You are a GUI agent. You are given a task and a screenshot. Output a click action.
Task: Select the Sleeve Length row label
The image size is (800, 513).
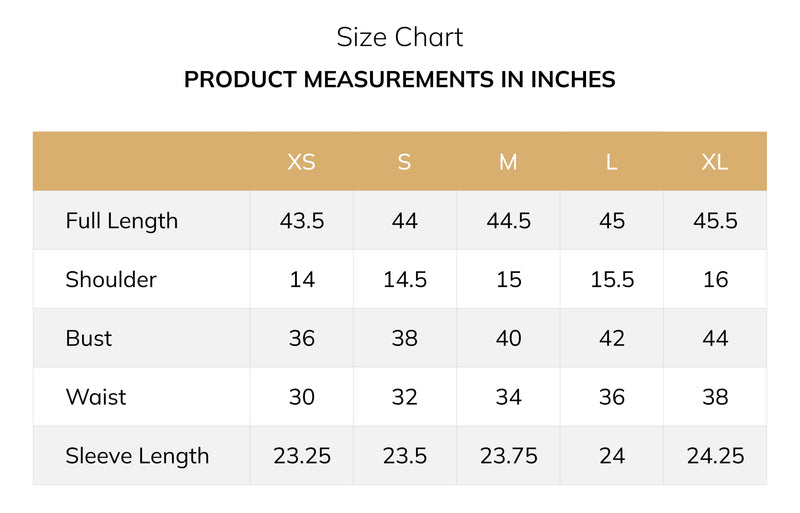tap(137, 456)
